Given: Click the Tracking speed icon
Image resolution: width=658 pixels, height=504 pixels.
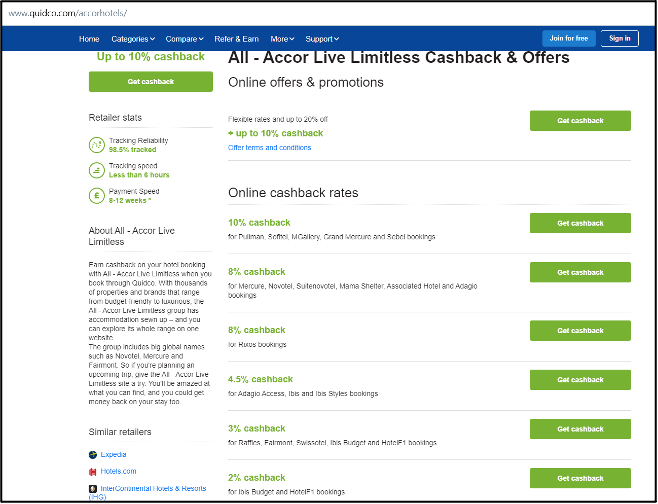Looking at the screenshot, I should click(97, 170).
